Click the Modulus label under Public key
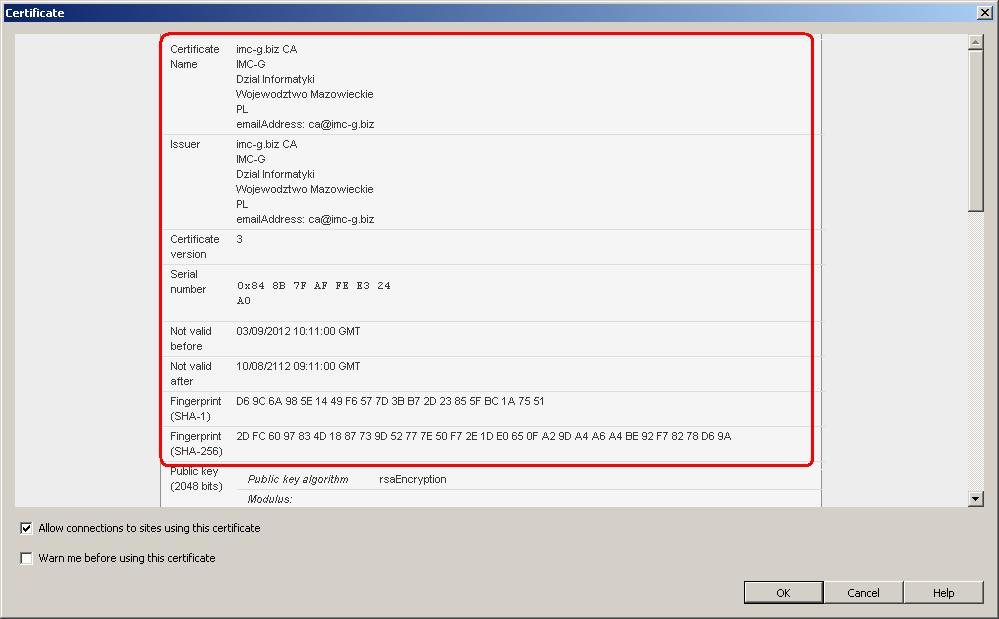Screen dimensions: 999x619 coord(270,499)
